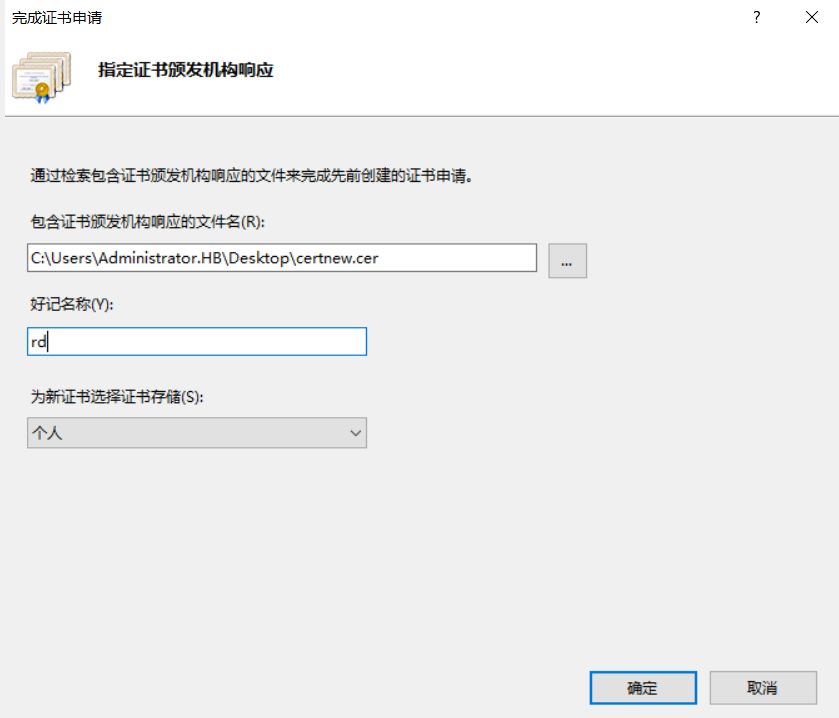Click the description text starting with 通过检索
Viewport: 839px width, 718px height.
(x=251, y=175)
